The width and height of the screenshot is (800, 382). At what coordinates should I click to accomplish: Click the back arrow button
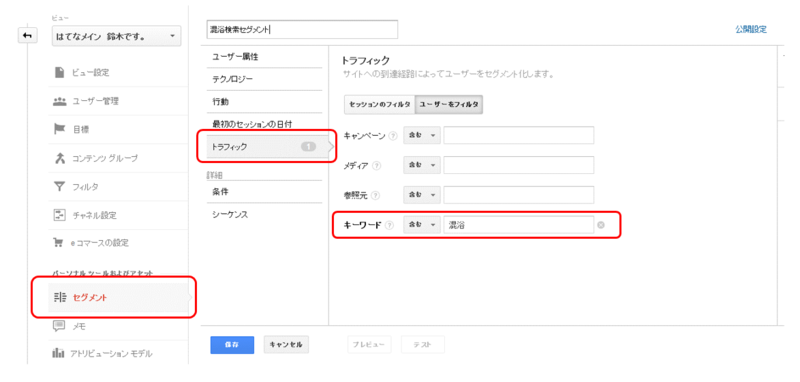[28, 36]
